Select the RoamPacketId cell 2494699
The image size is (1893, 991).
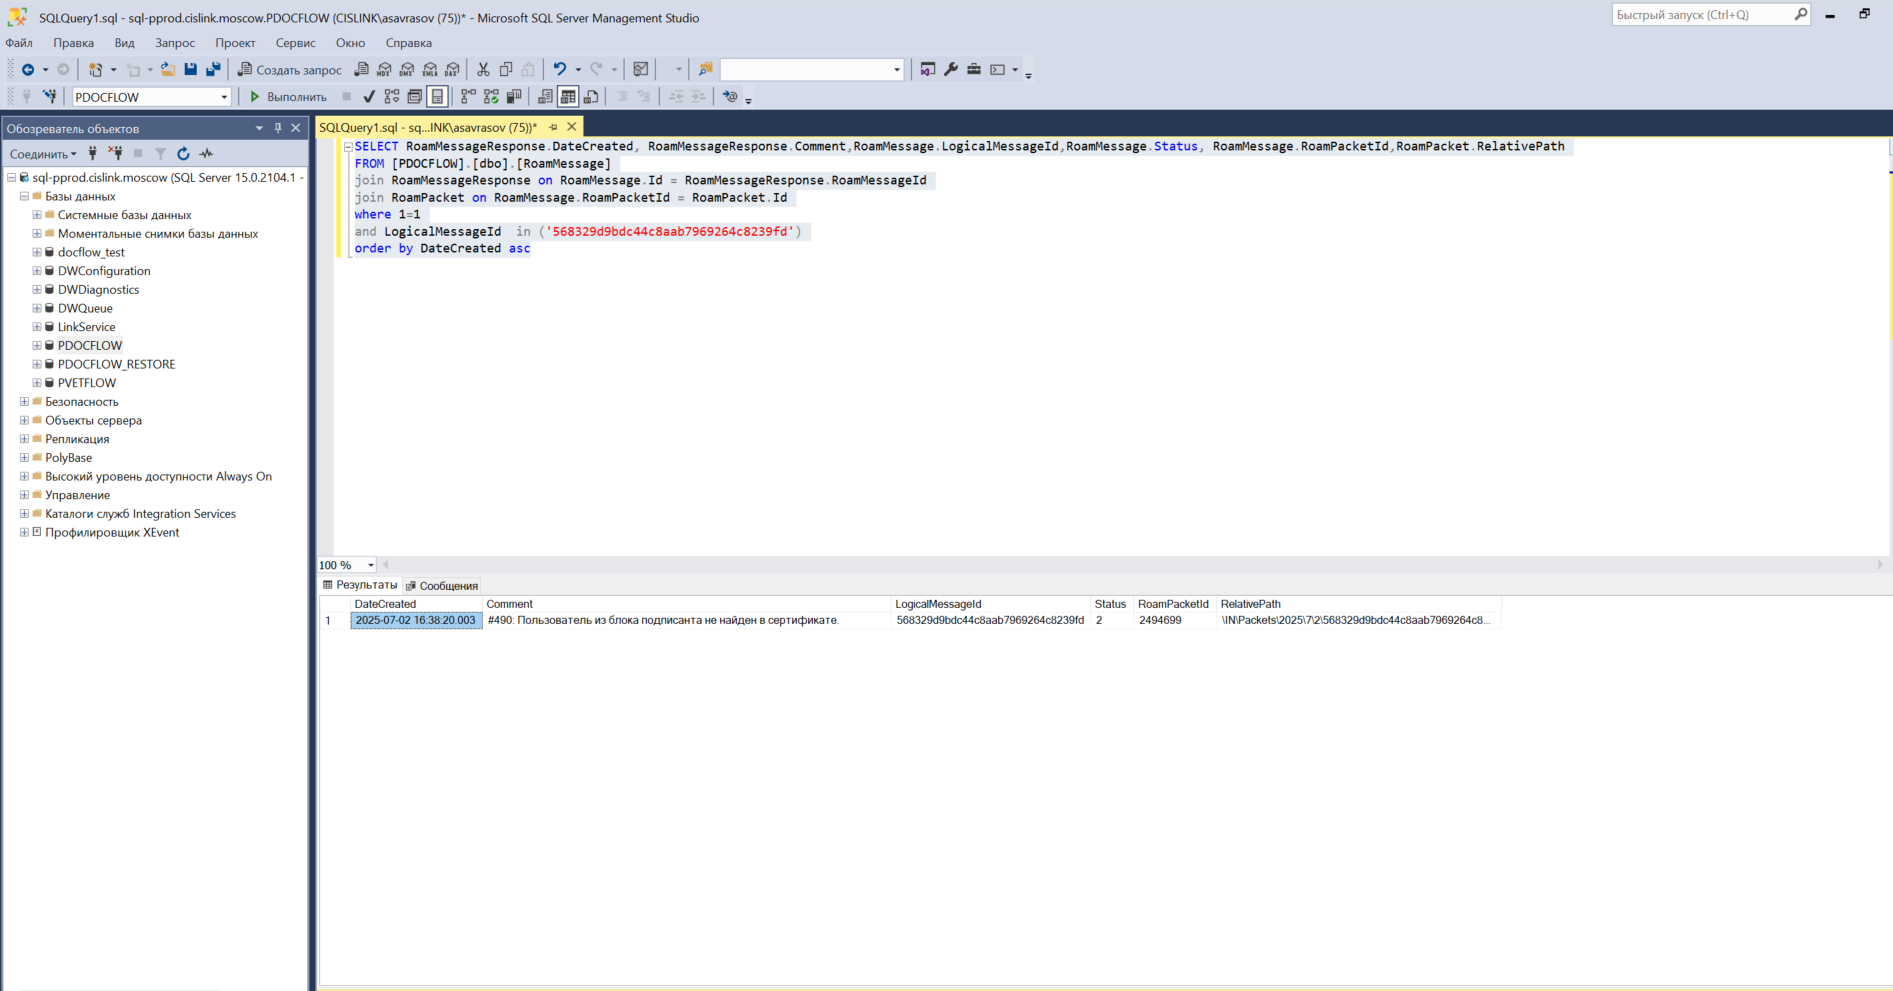point(1174,620)
